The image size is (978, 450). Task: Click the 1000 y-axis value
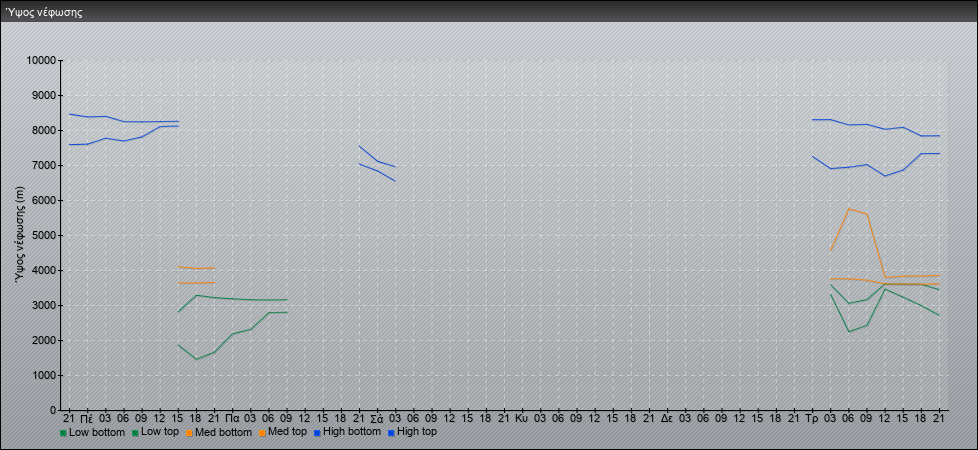pos(44,375)
